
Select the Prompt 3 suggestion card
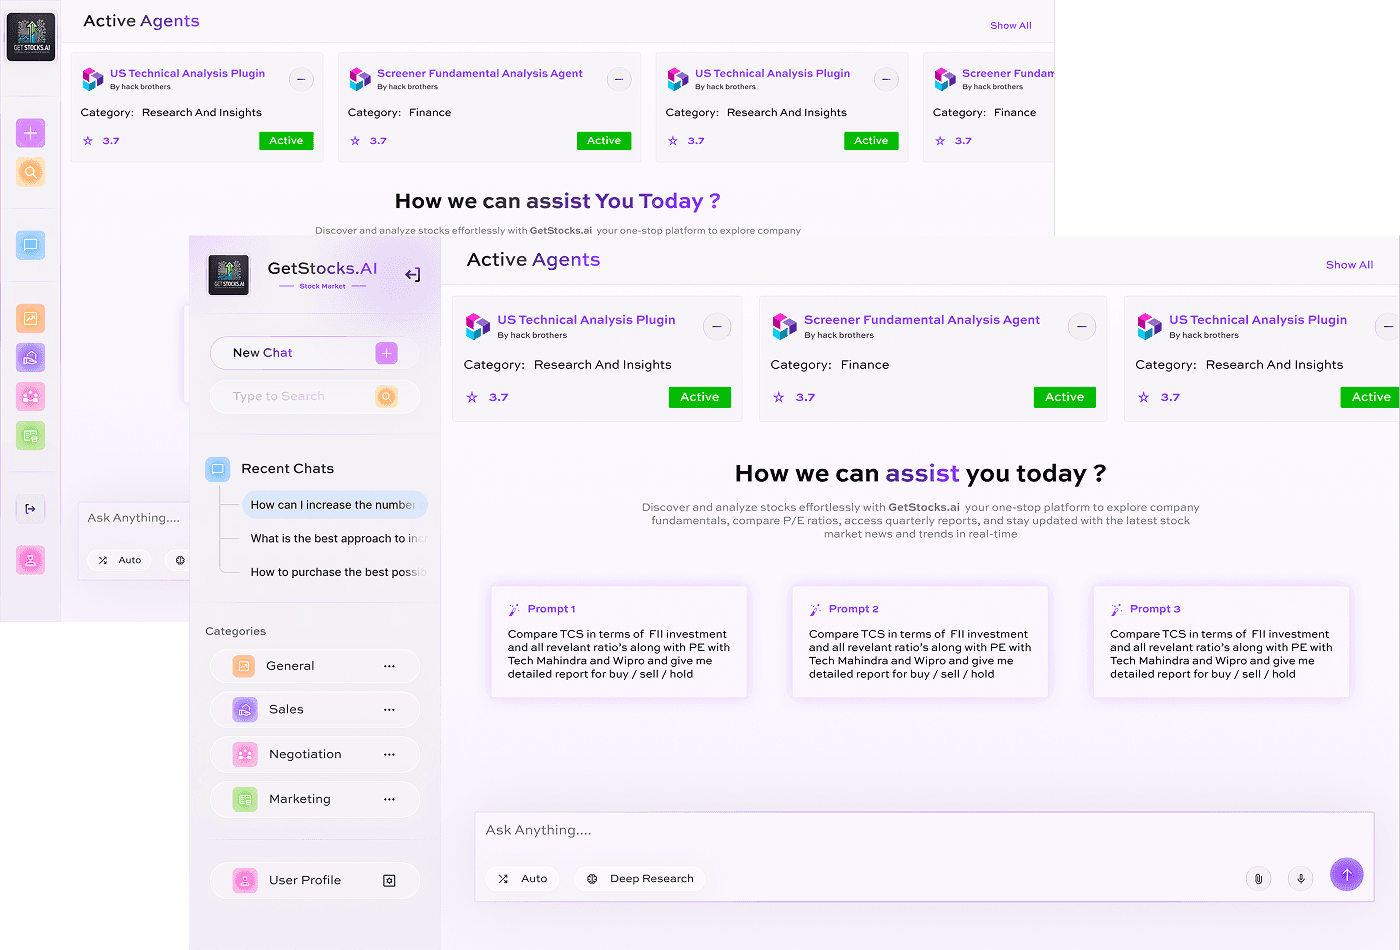pyautogui.click(x=1221, y=641)
